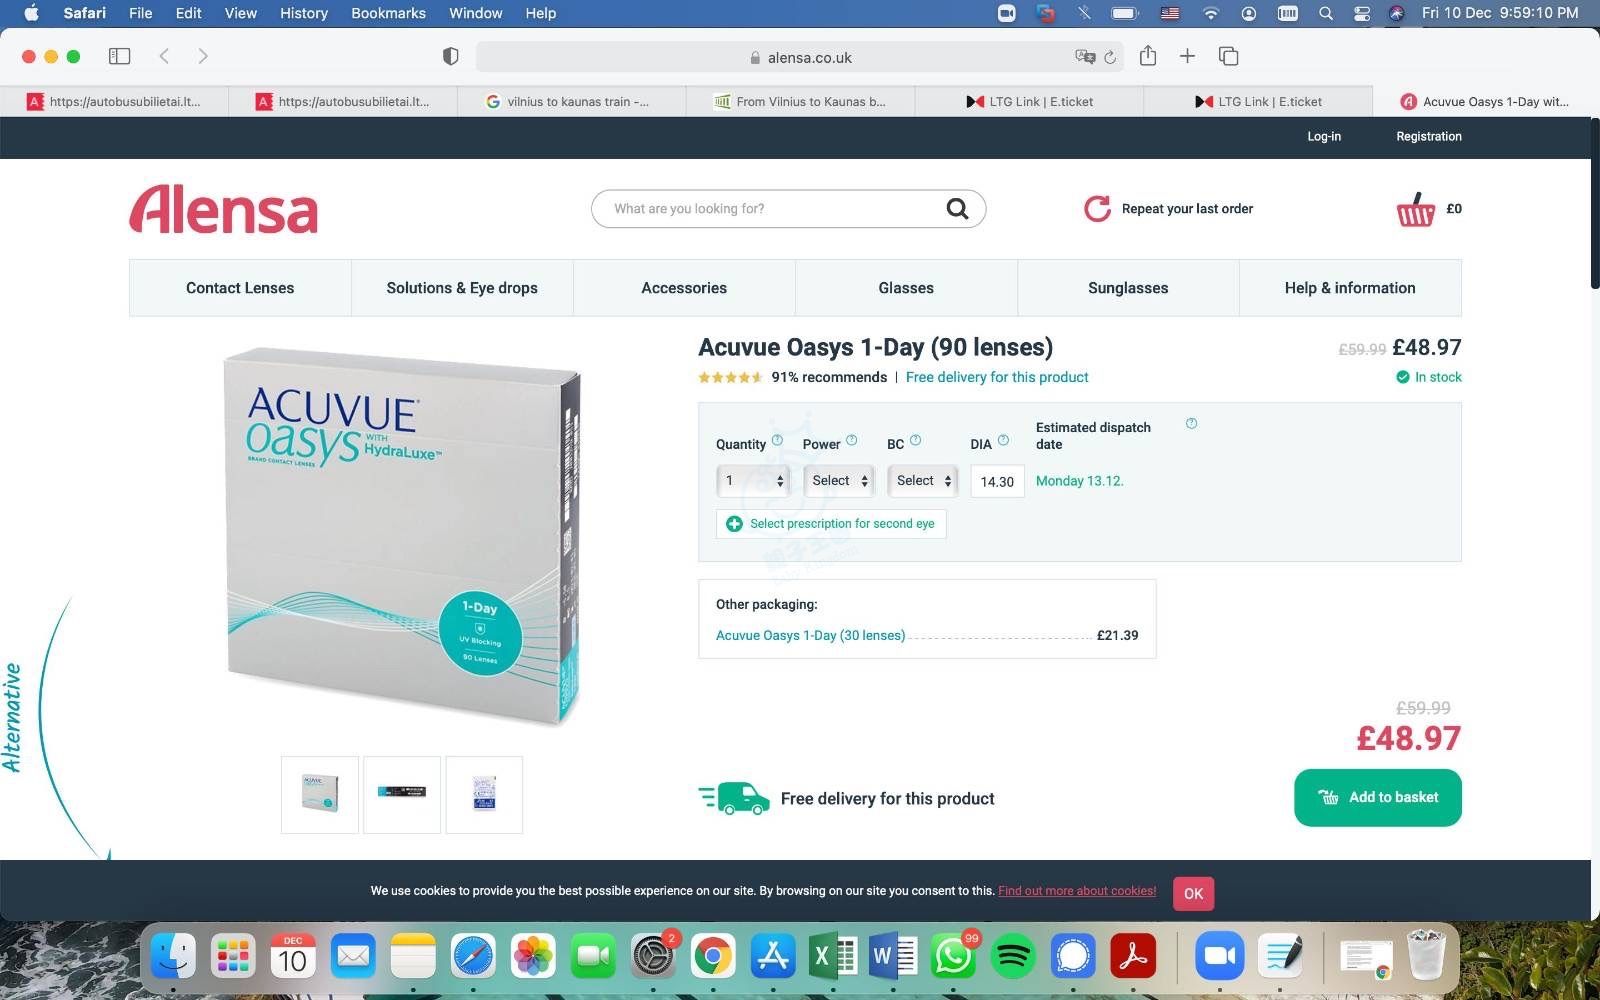Click the star rating
This screenshot has height=1000, width=1600.
(730, 377)
